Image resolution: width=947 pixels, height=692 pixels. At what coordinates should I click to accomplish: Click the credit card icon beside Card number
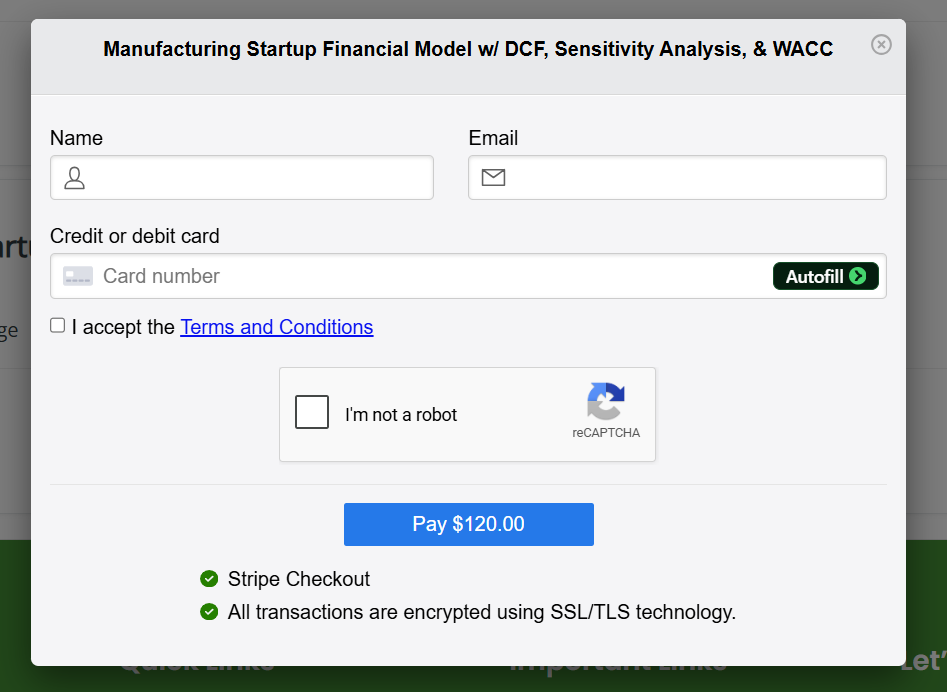[x=78, y=276]
